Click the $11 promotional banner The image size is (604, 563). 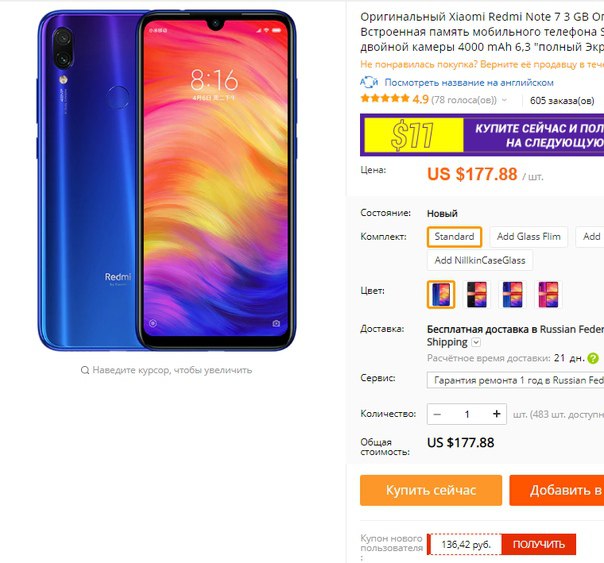[482, 135]
